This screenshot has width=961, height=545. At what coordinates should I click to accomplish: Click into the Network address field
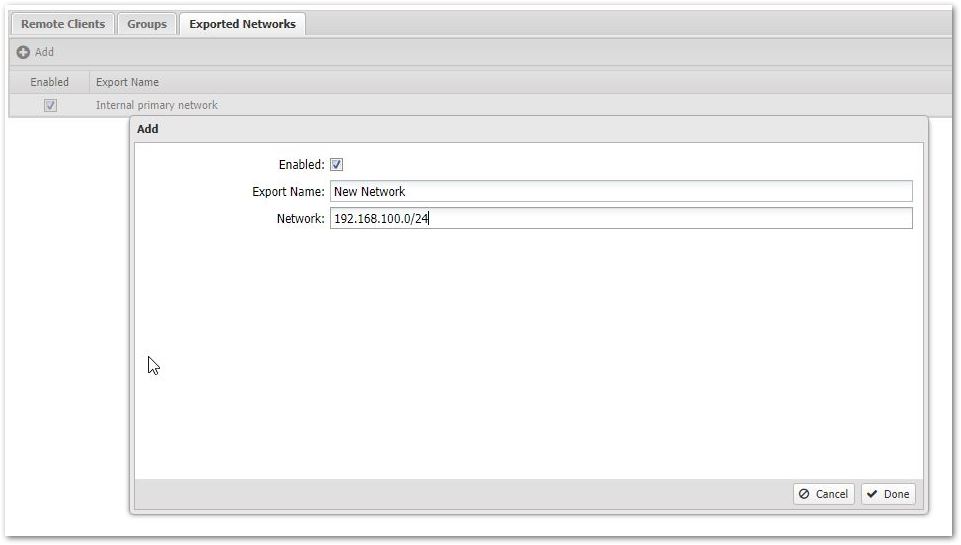click(x=620, y=218)
